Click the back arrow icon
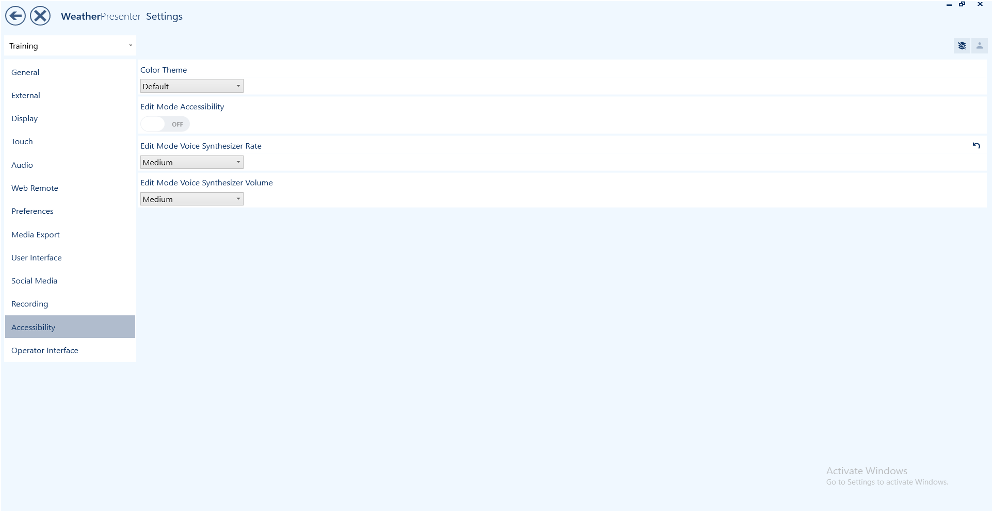 pyautogui.click(x=16, y=16)
